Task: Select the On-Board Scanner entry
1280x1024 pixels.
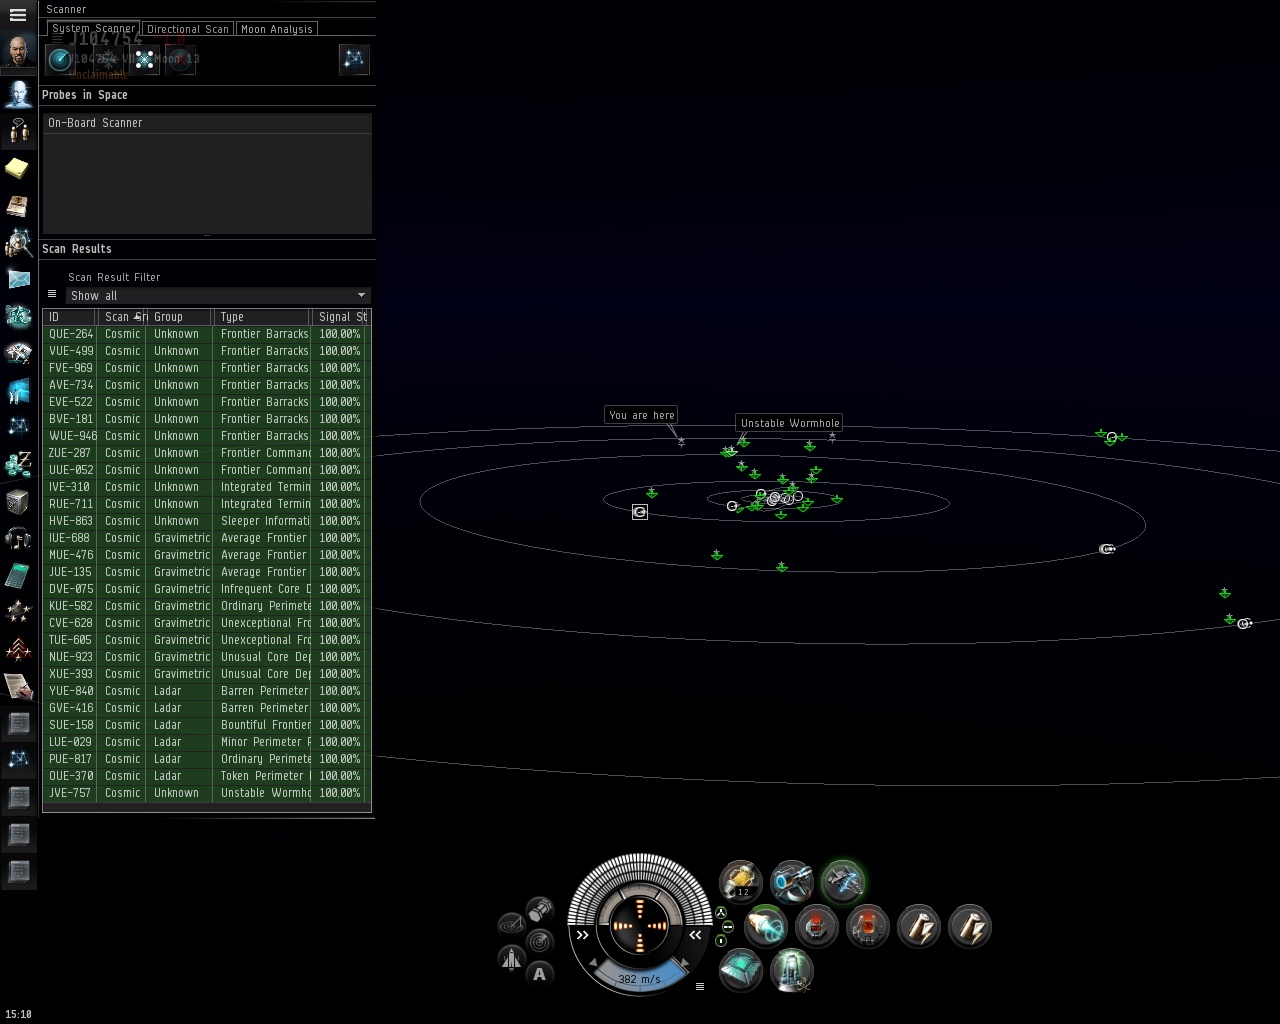Action: (x=207, y=123)
